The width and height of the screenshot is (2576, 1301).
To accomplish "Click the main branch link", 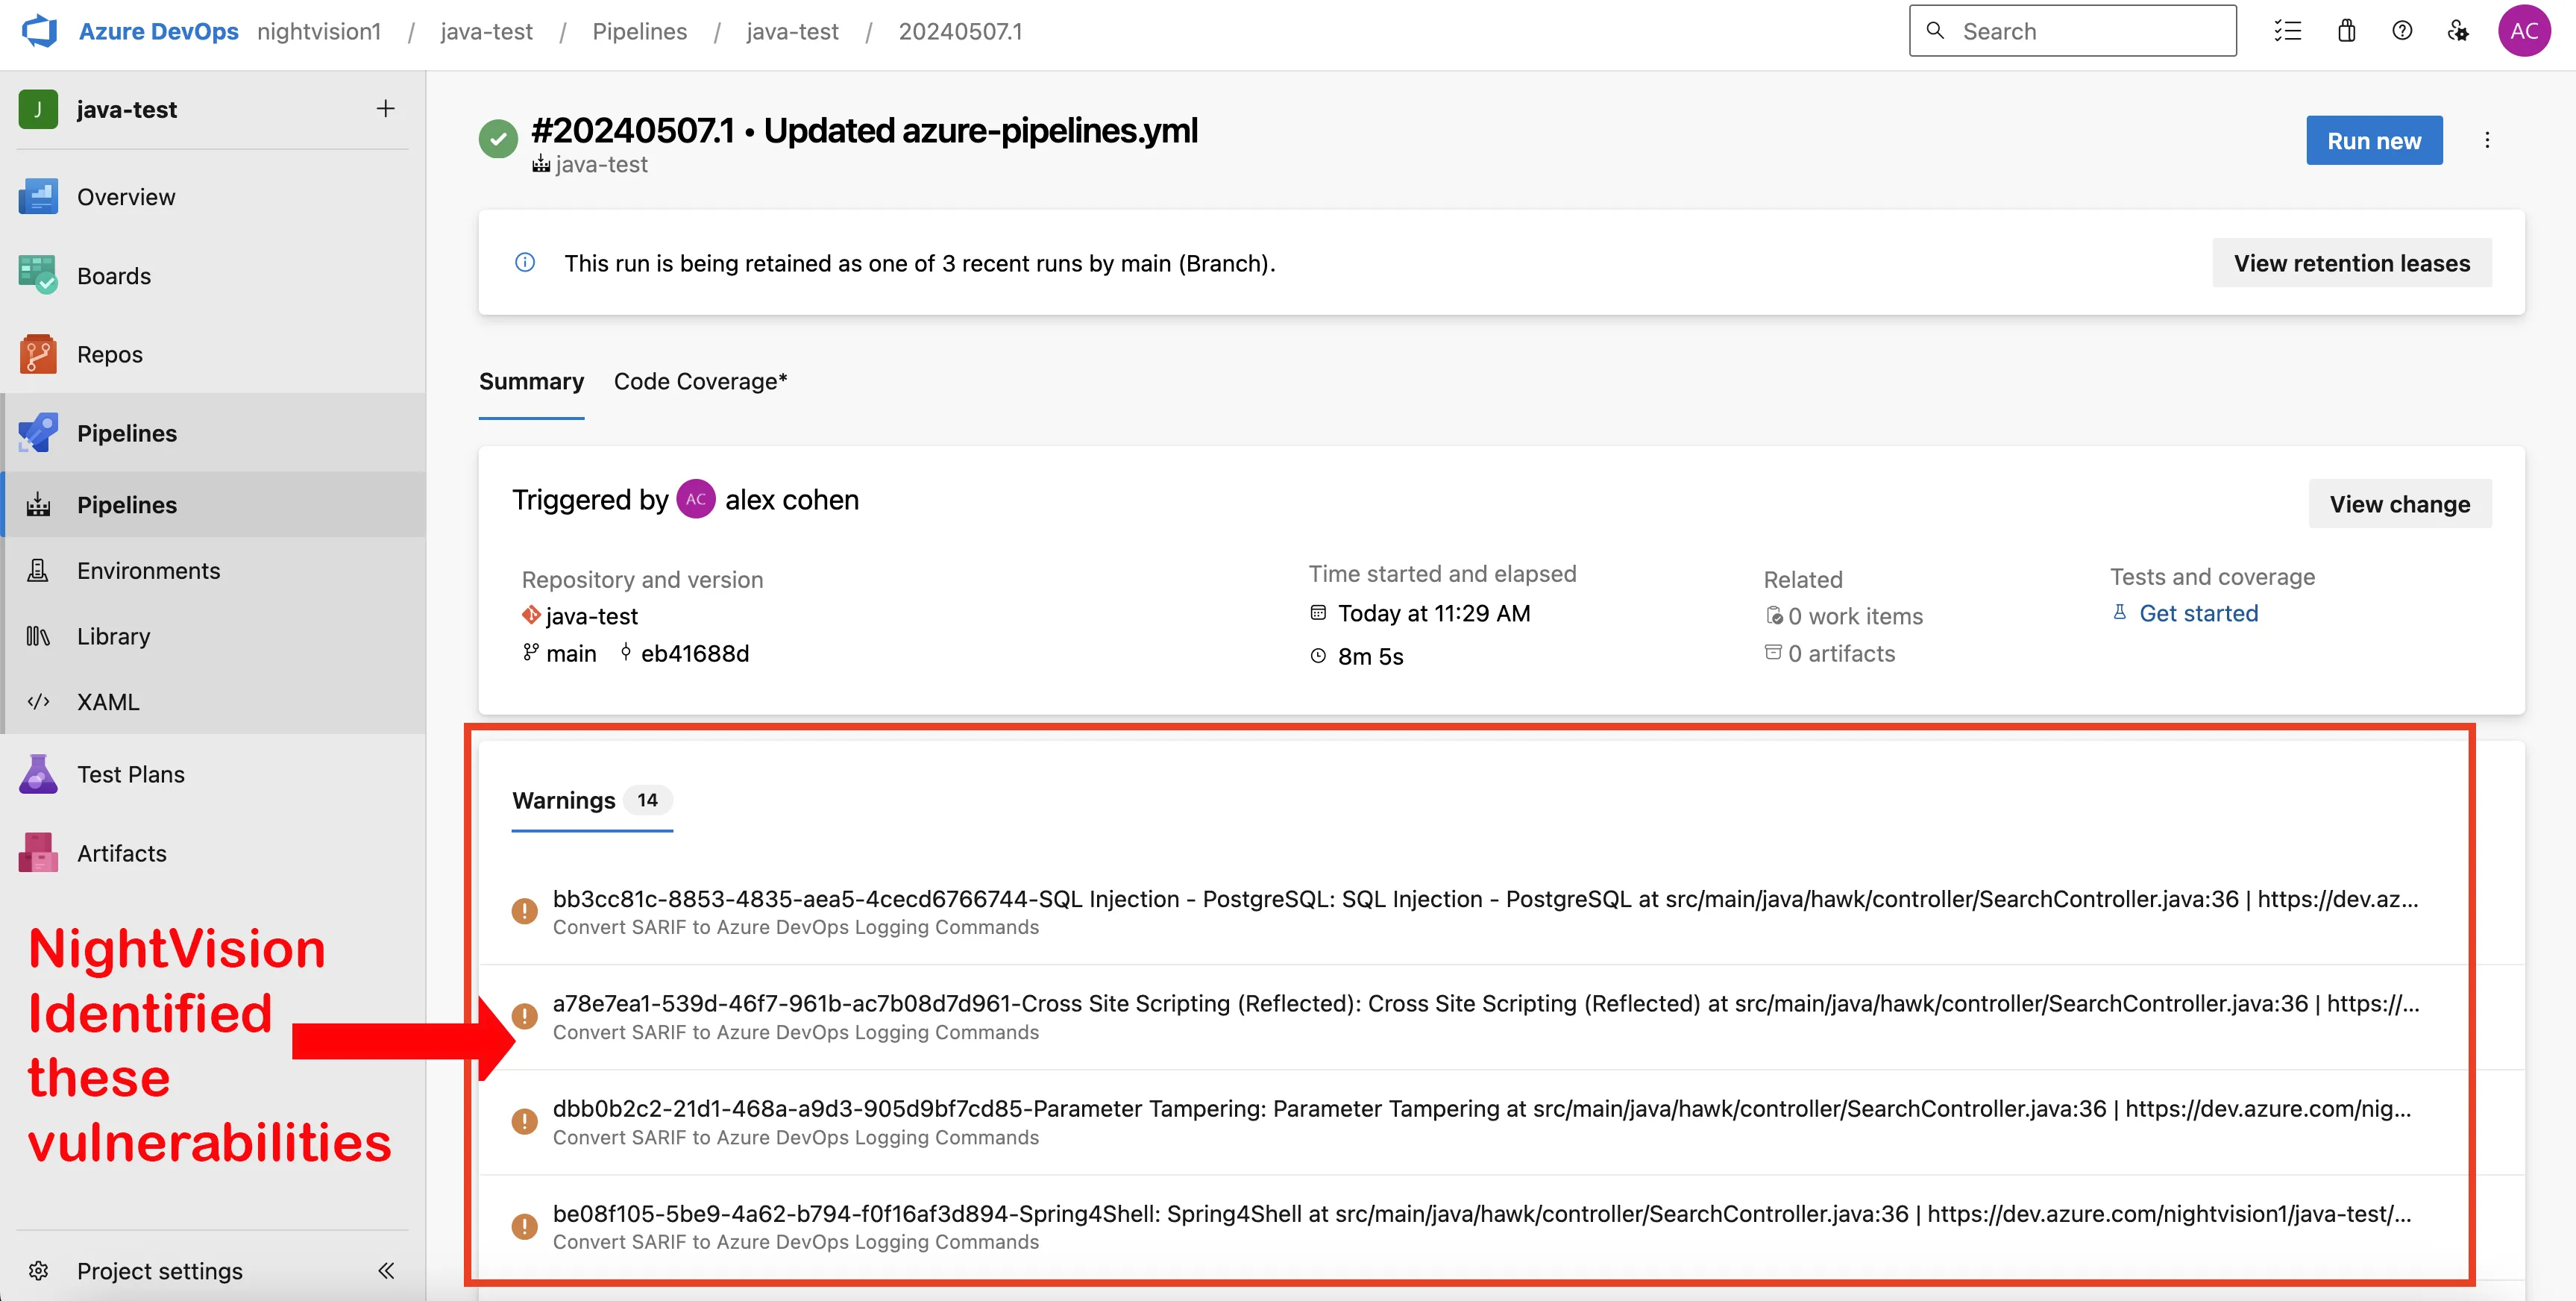I will pos(571,654).
